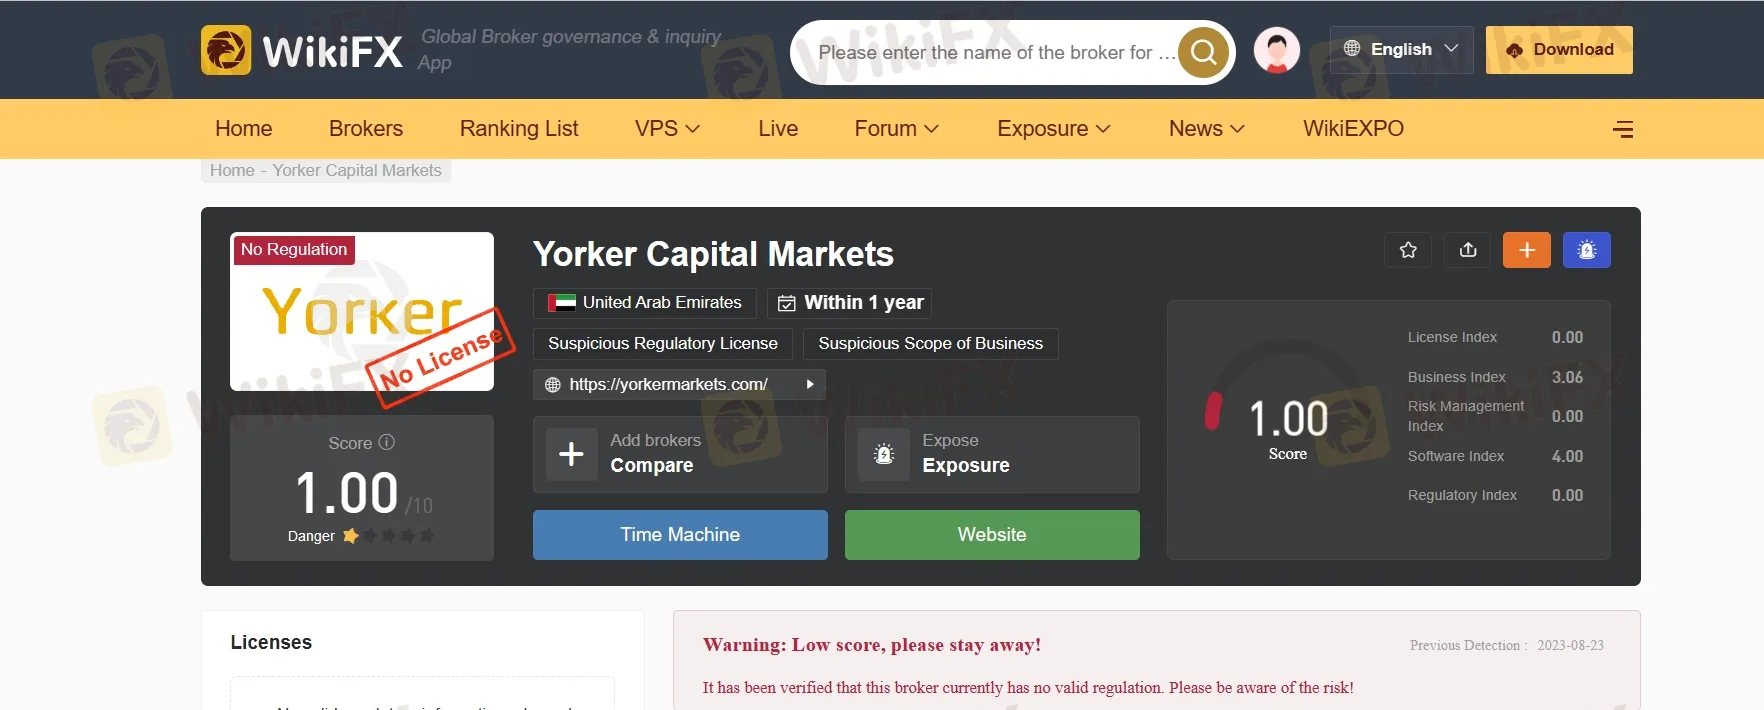This screenshot has width=1764, height=710.
Task: Expand the Exposure menu
Action: tap(1054, 129)
